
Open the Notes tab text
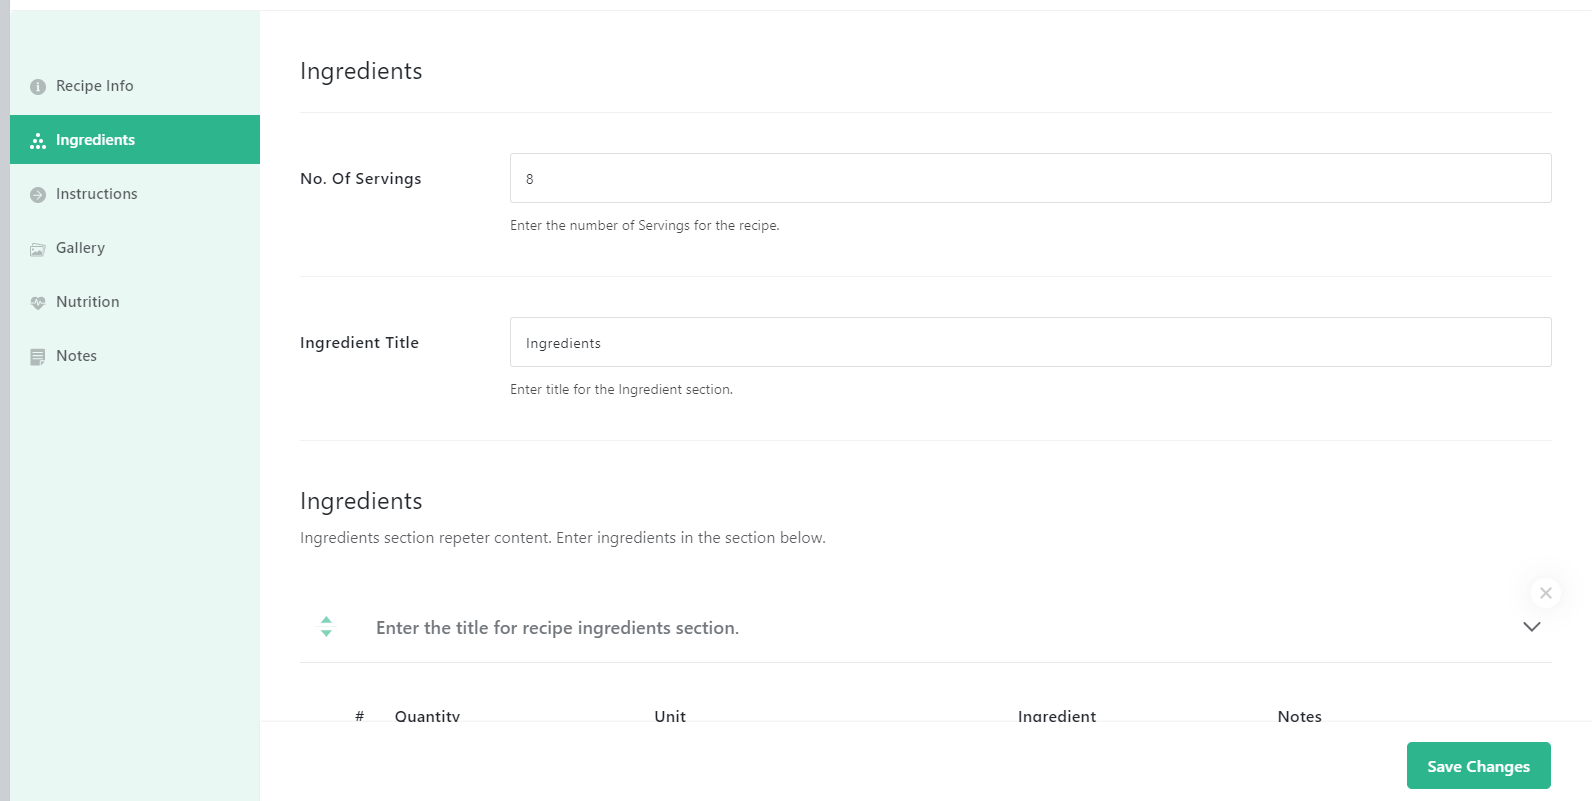76,356
